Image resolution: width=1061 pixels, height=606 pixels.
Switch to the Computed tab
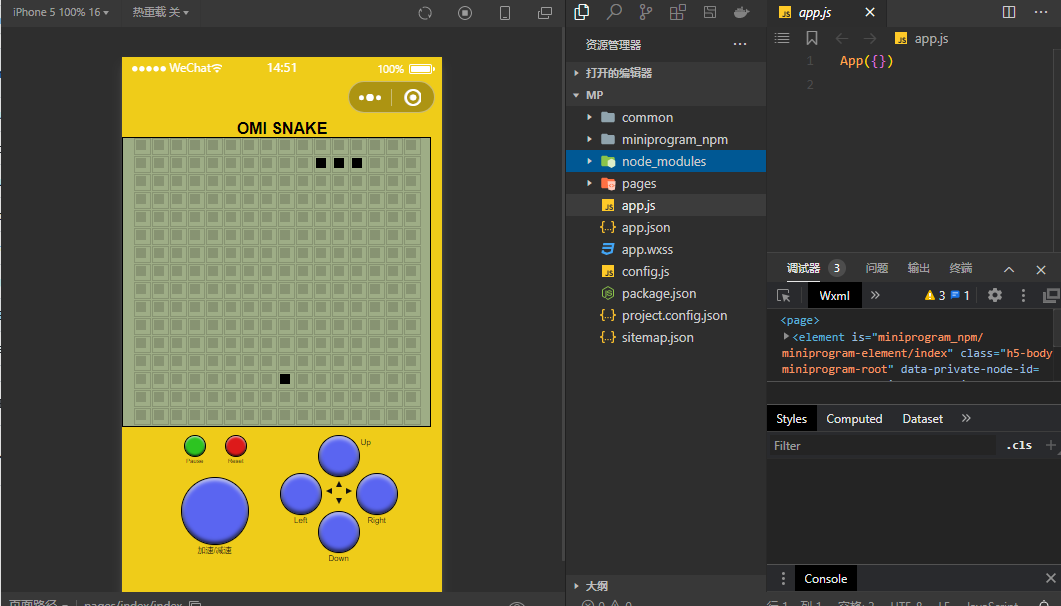854,419
